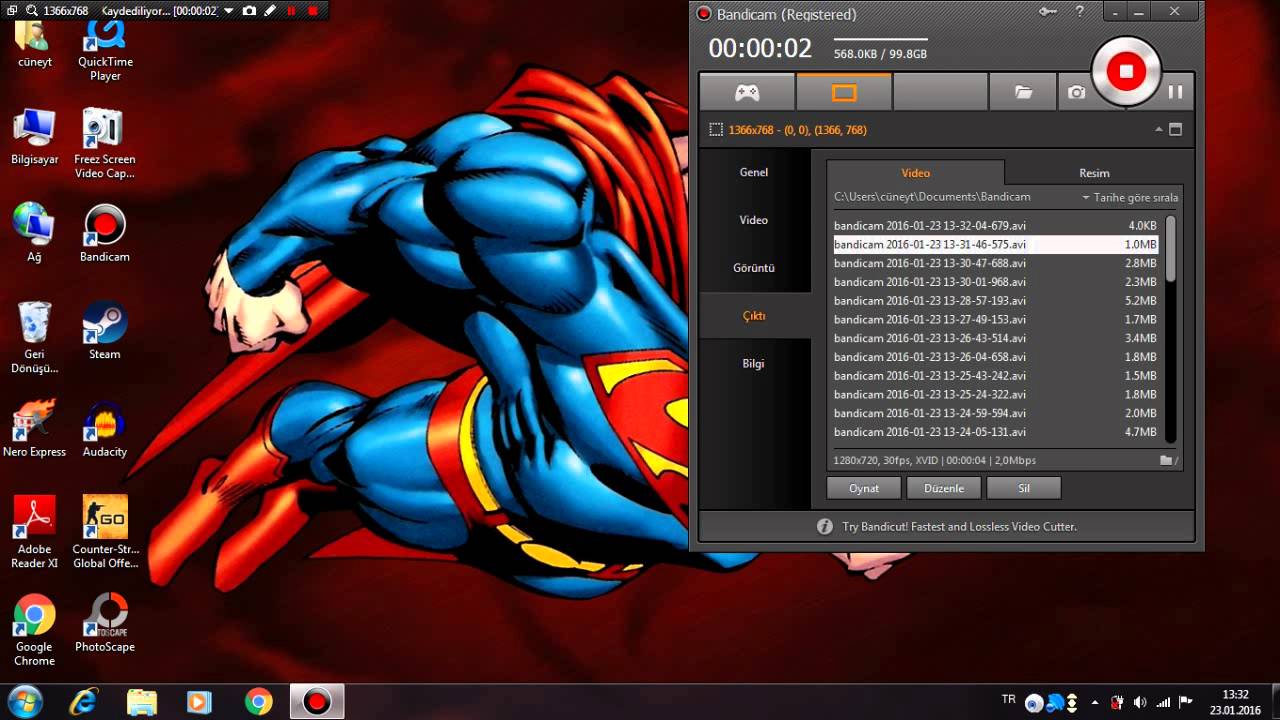The height and width of the screenshot is (720, 1280).
Task: Open the Nero Express desktop shortcut
Action: point(34,430)
